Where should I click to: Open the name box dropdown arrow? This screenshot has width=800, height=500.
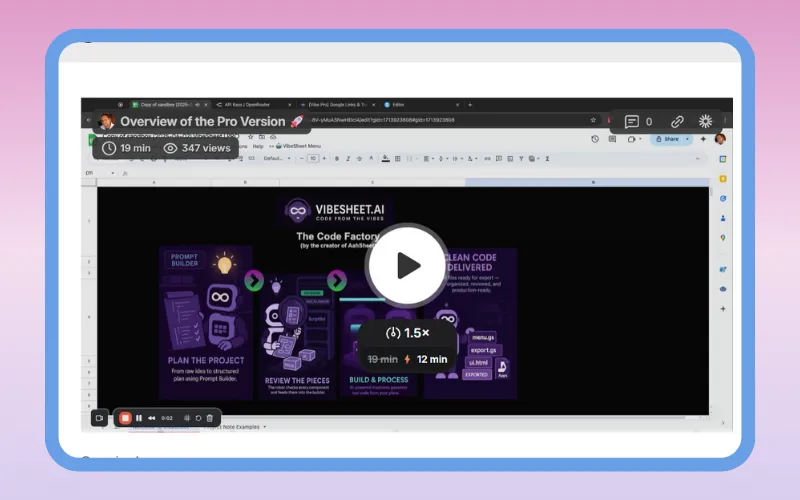tap(113, 173)
